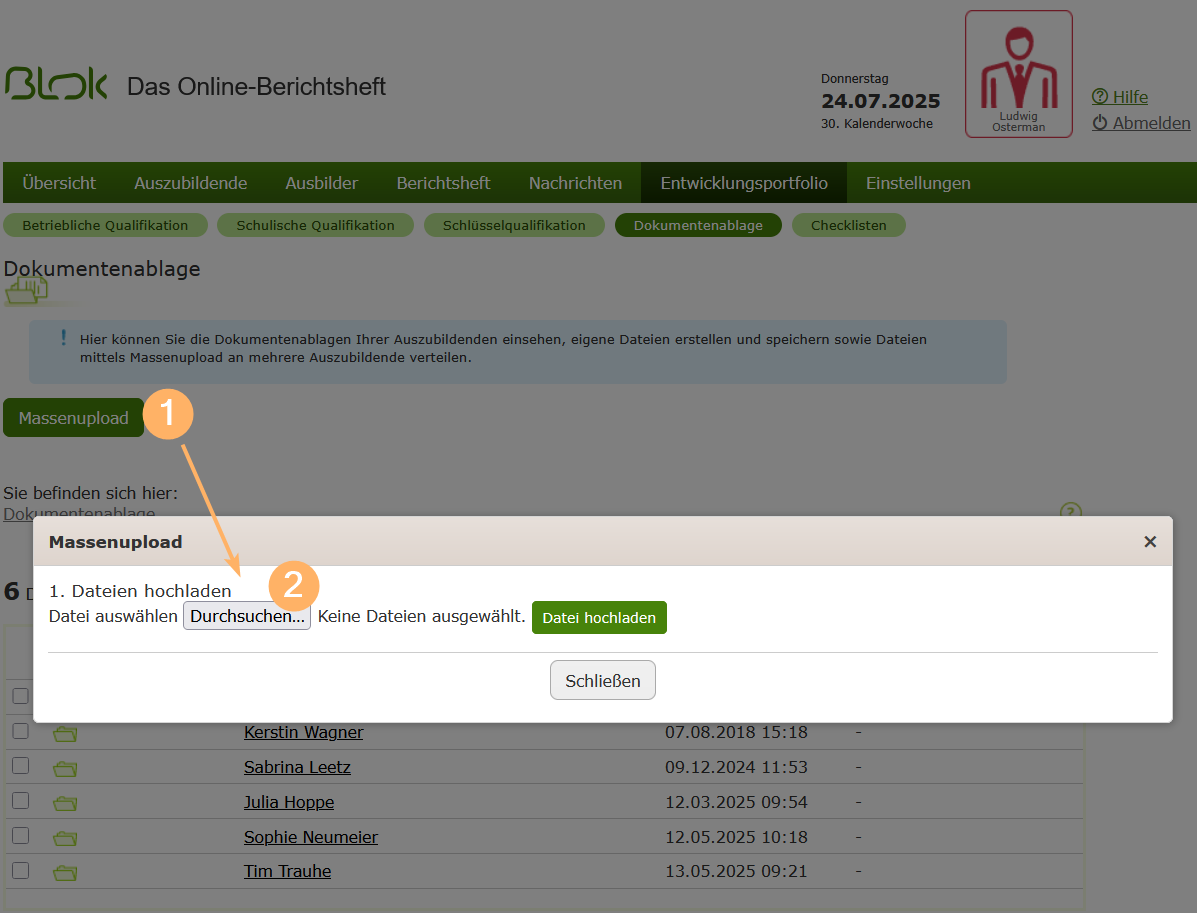1197x913 pixels.
Task: Open Ludwig Osterman's profile avatar
Action: tap(1018, 74)
